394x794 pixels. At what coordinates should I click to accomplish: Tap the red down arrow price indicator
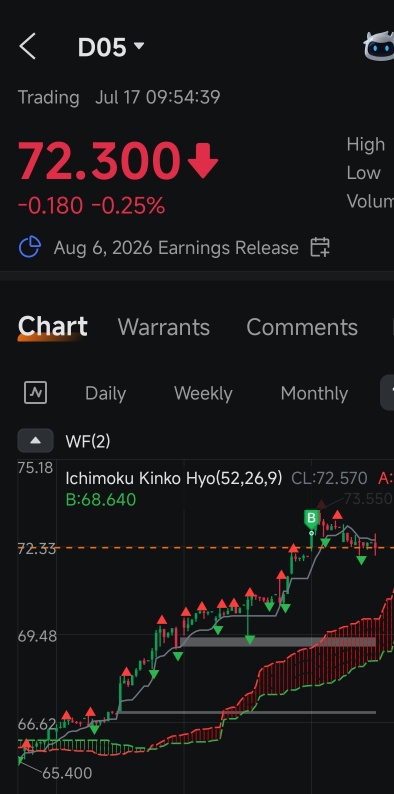tap(203, 161)
